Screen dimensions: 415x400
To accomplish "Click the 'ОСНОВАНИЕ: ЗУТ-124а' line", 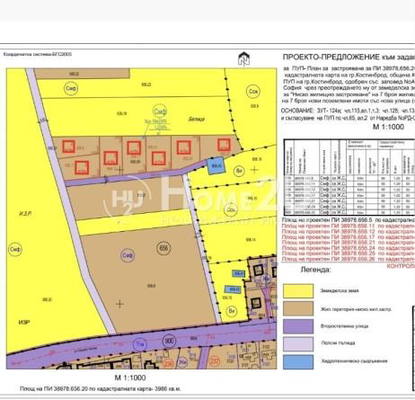I will coord(348,111).
